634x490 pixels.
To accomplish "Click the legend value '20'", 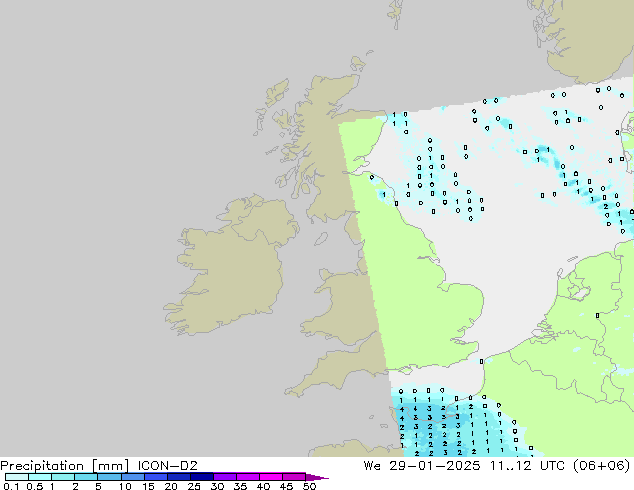I will 171,486.
